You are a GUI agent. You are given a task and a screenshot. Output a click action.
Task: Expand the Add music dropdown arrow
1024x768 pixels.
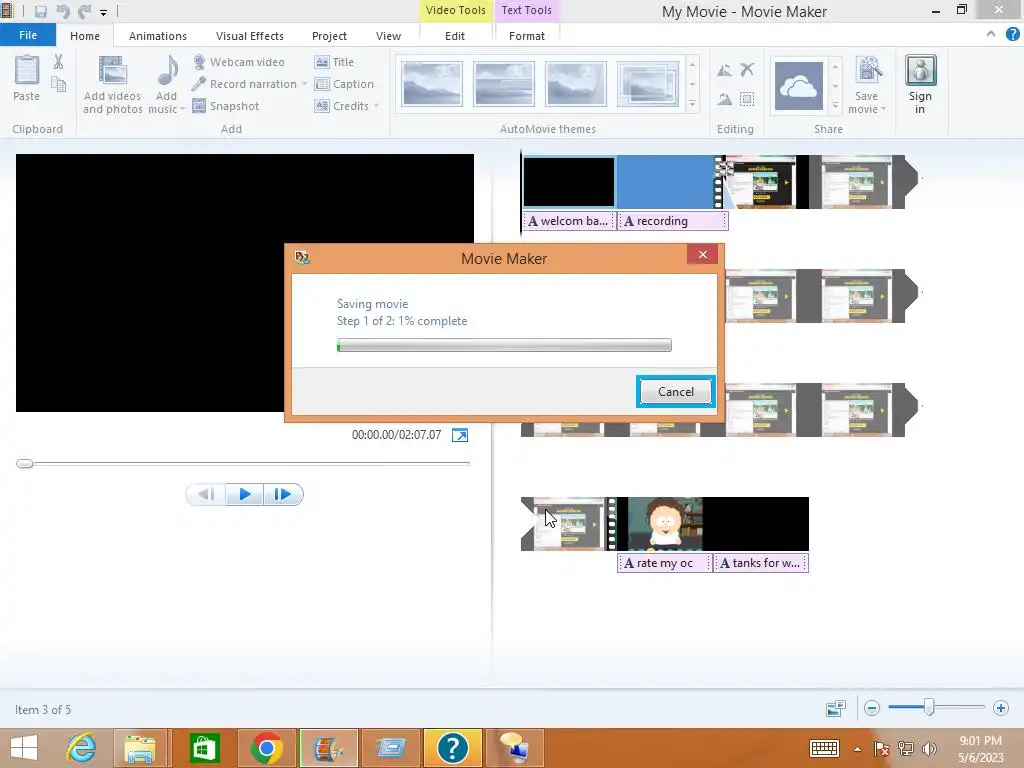click(183, 109)
